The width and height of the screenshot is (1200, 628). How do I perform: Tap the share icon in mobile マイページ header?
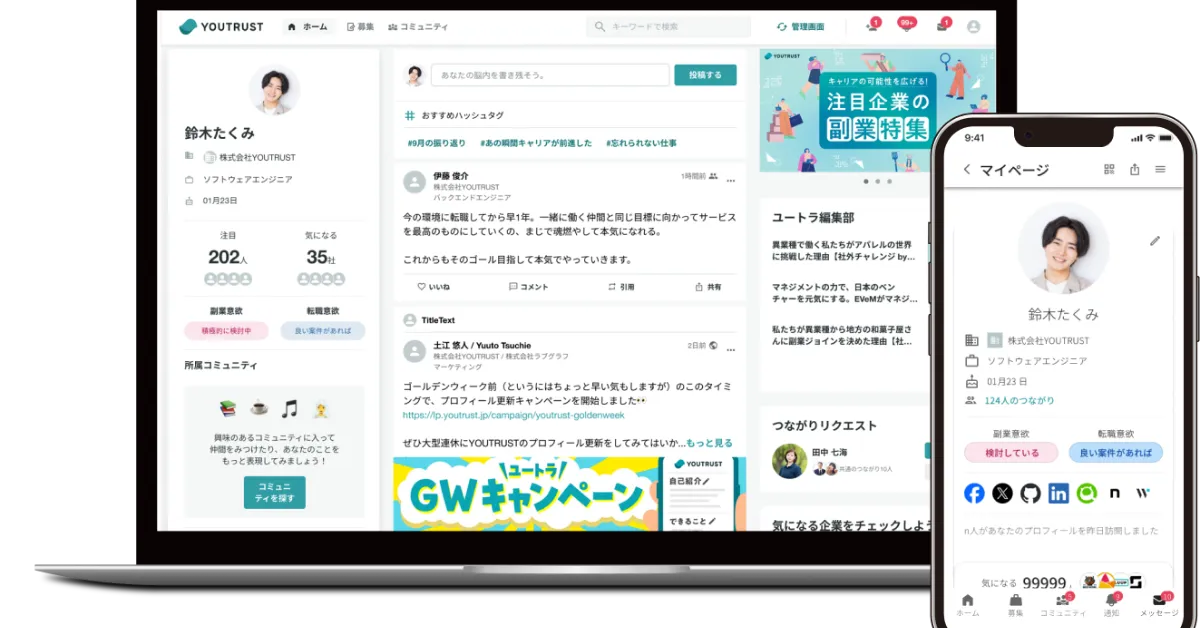(x=1134, y=170)
